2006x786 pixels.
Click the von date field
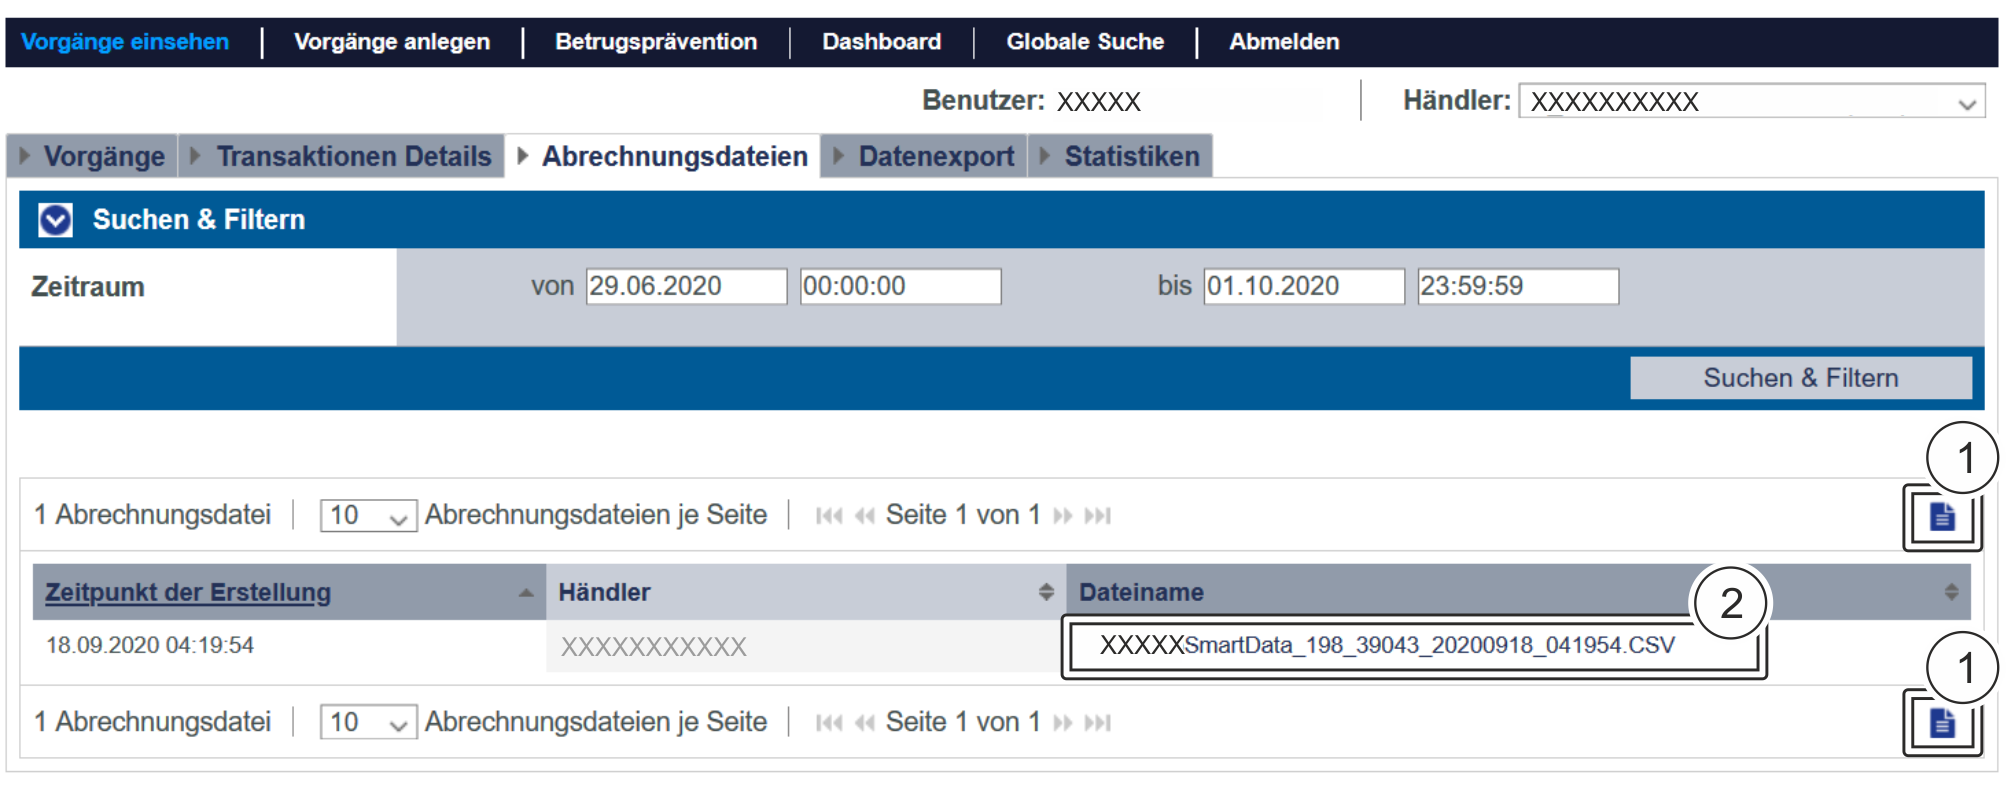[x=686, y=286]
